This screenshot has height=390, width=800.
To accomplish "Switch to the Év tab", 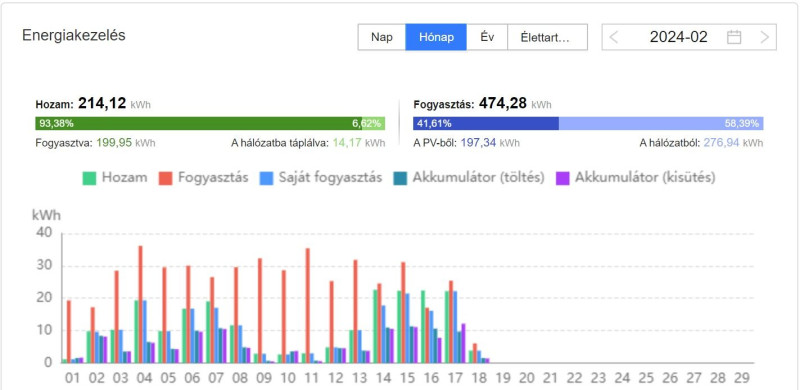I will (487, 37).
